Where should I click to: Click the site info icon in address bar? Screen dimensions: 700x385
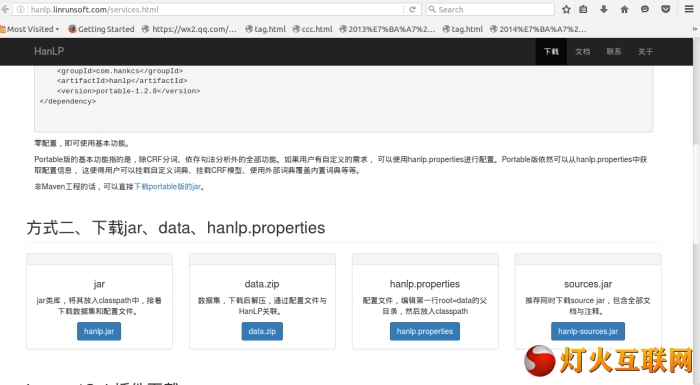tap(21, 9)
